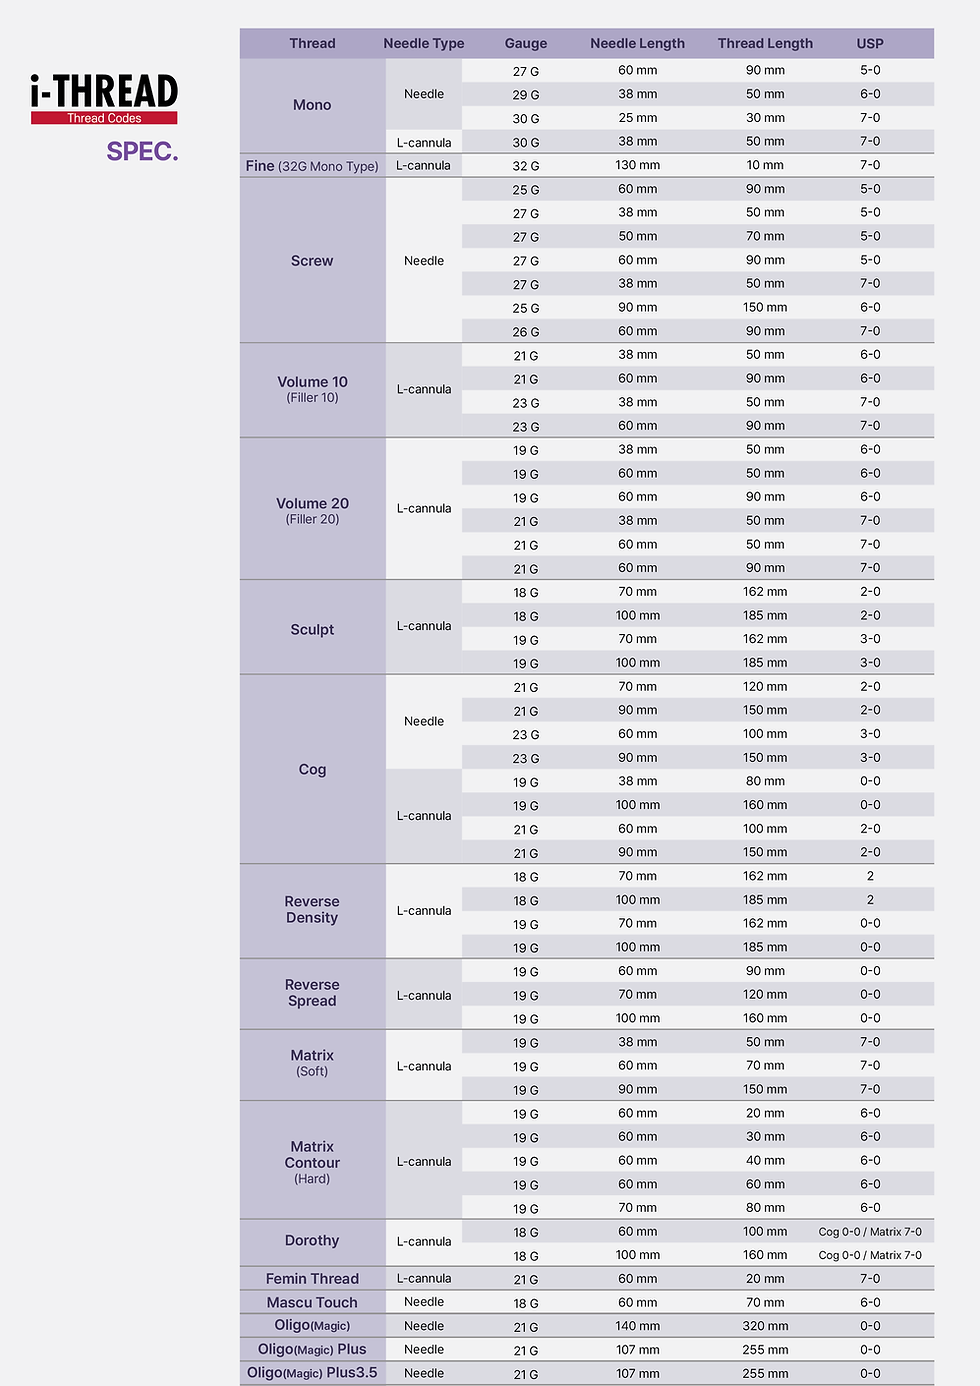Viewport: 980px width, 1386px height.
Task: Select the Mono thread category cell
Action: (312, 105)
